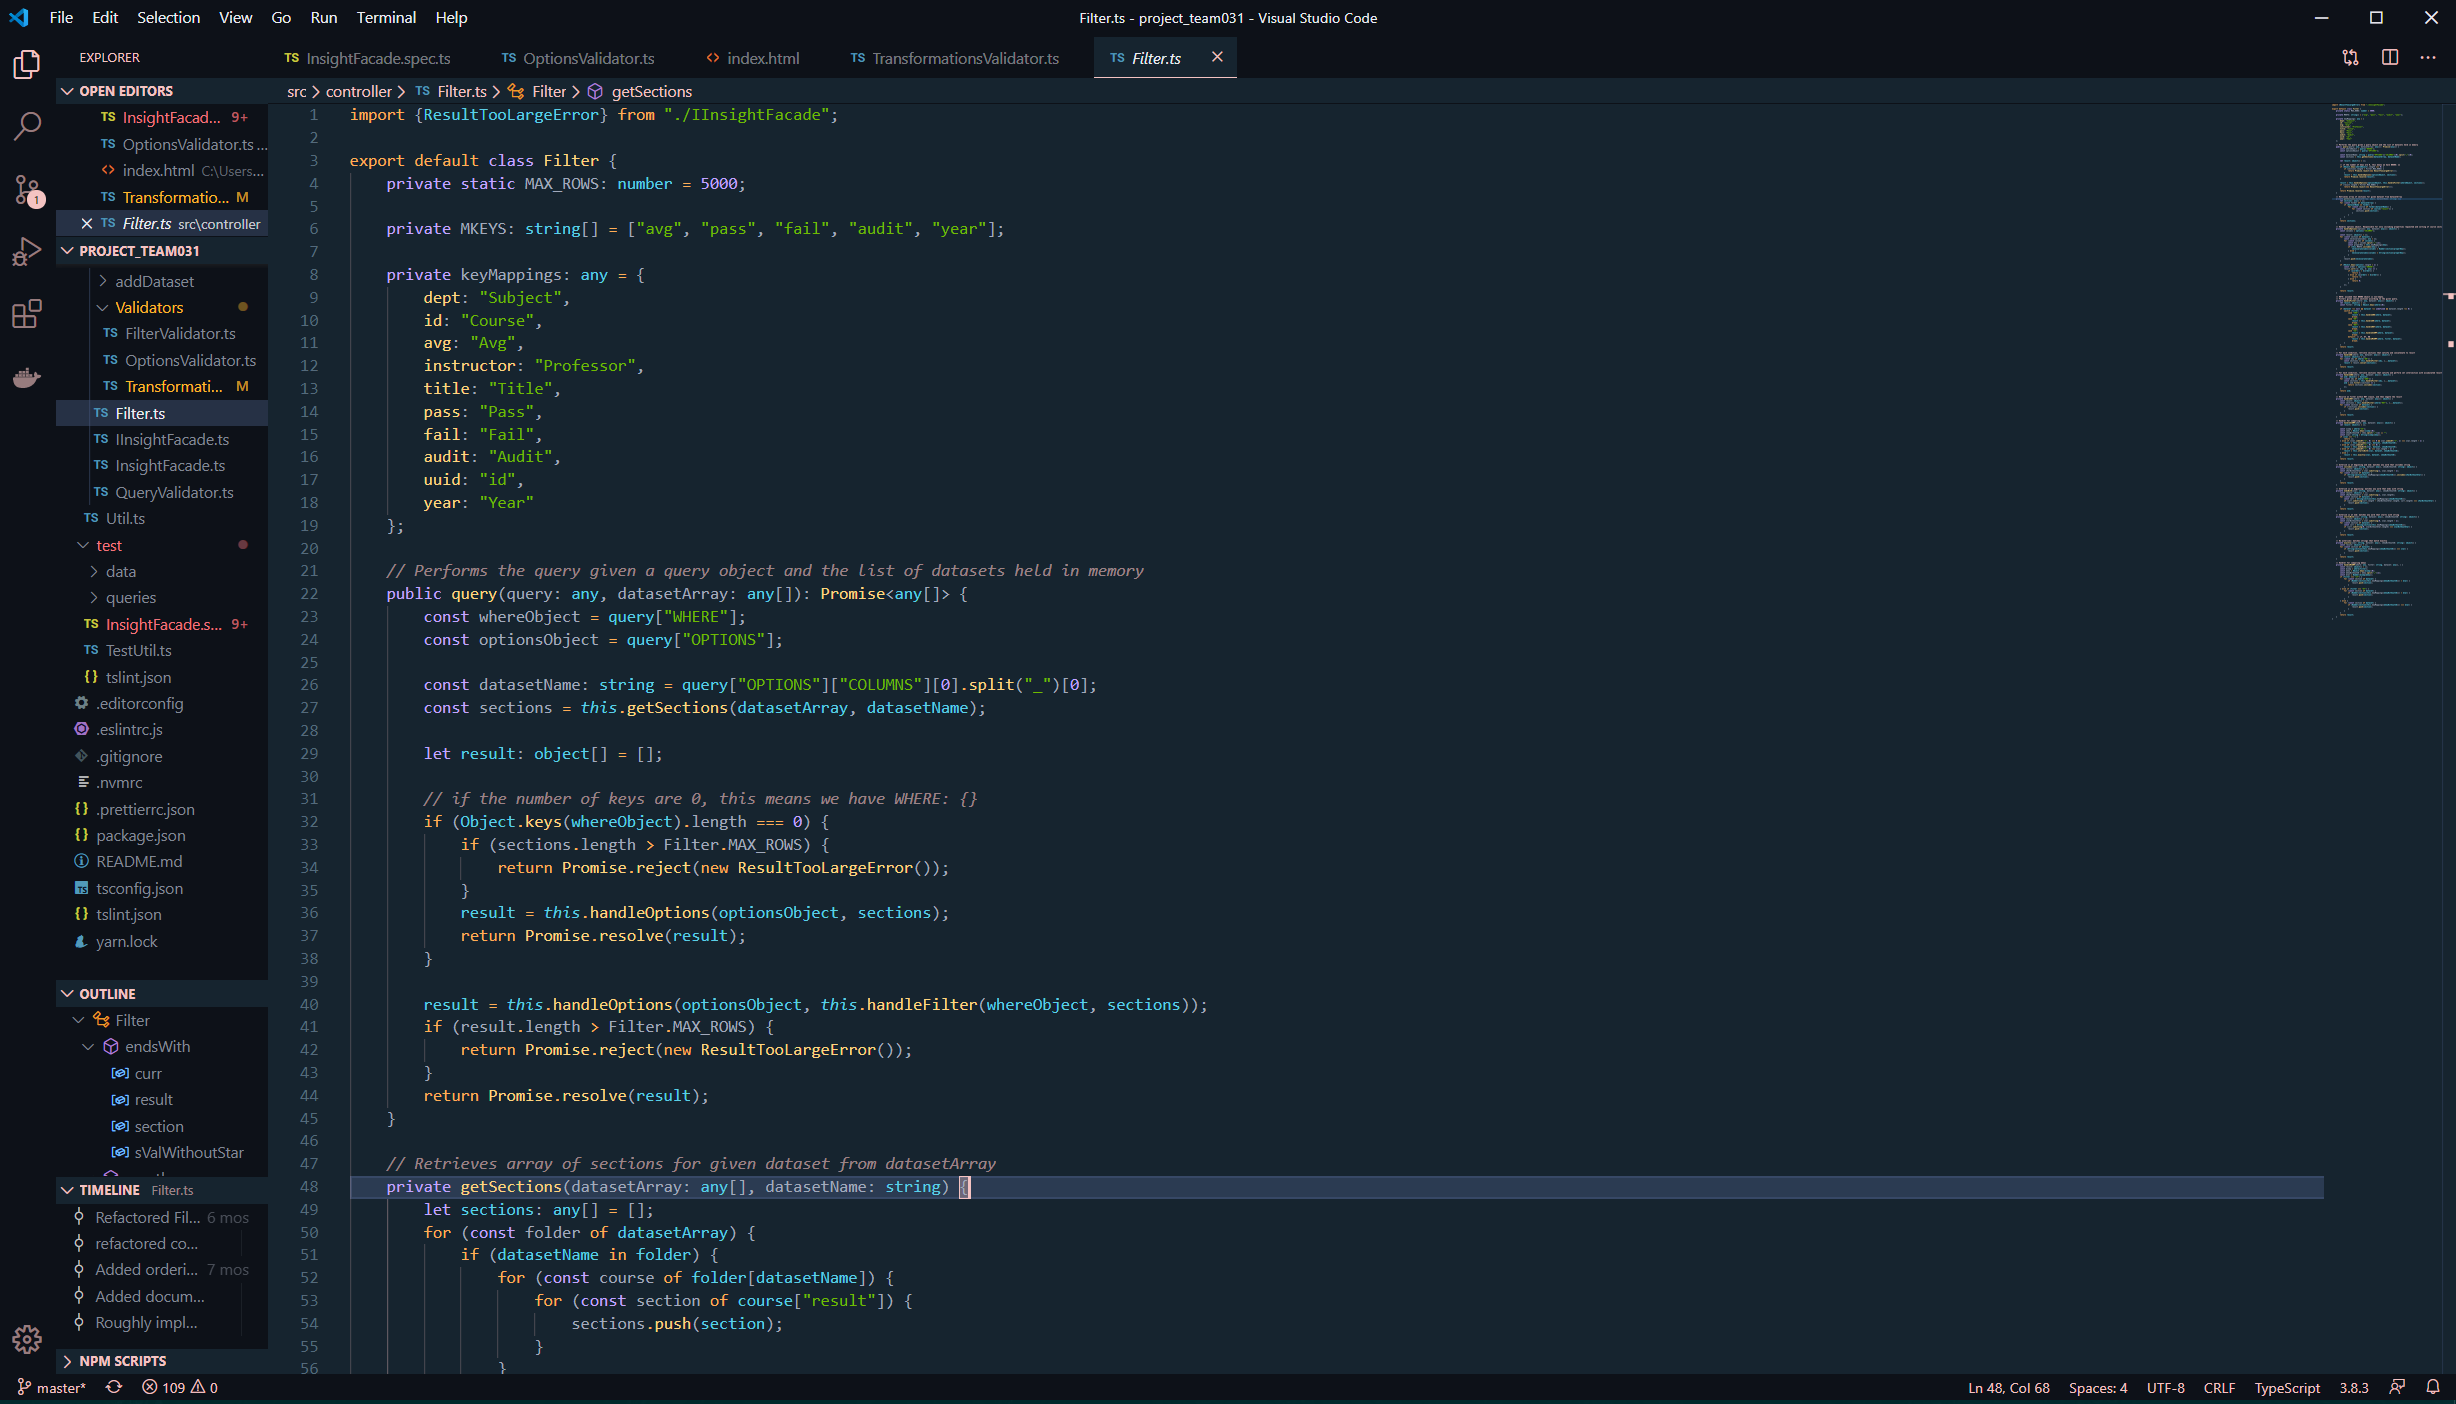This screenshot has width=2456, height=1404.
Task: Collapse the Validators folder
Action: click(149, 307)
